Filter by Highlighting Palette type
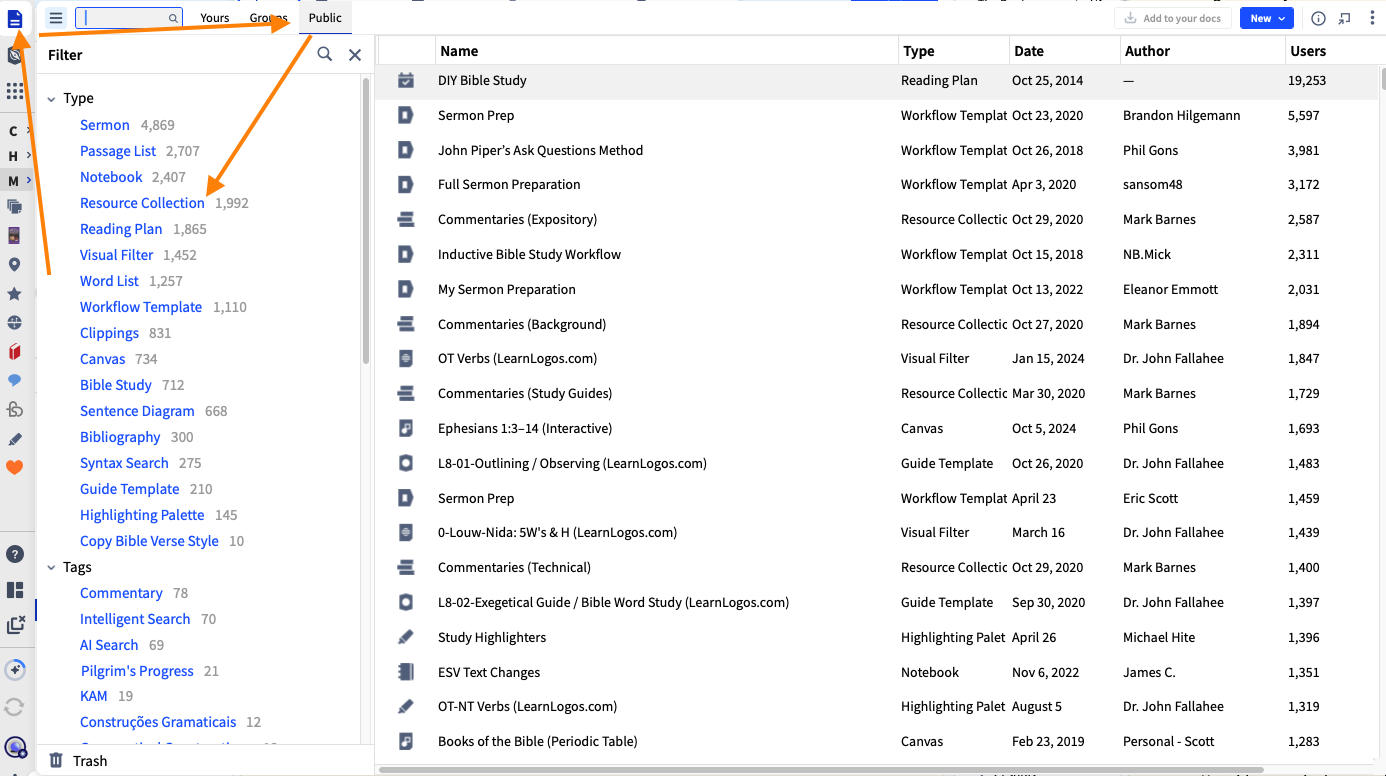This screenshot has width=1386, height=776. pyautogui.click(x=142, y=515)
